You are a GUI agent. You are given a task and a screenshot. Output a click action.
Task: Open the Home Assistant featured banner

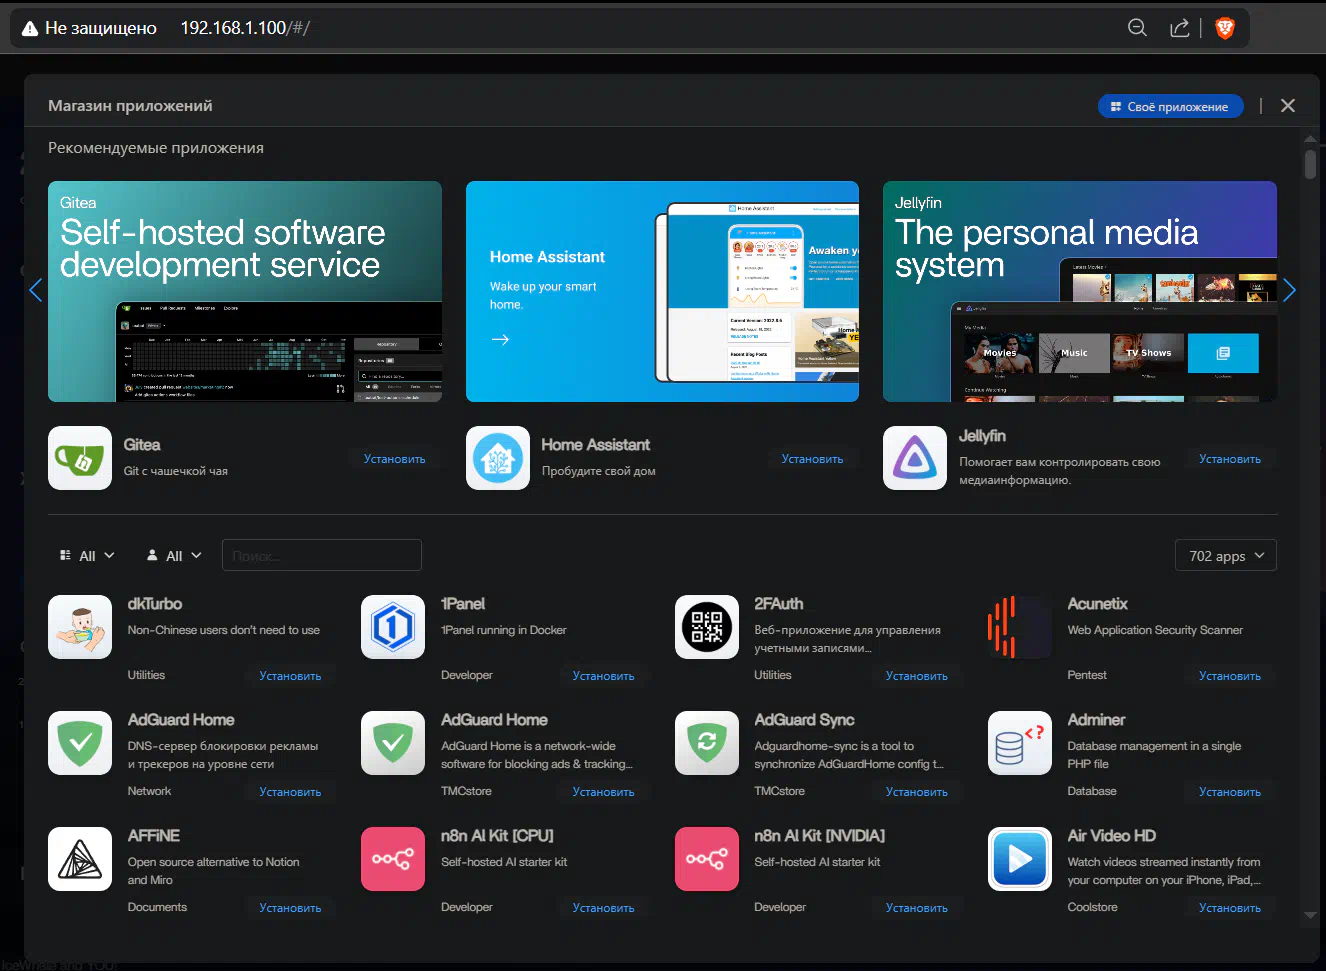pos(662,291)
